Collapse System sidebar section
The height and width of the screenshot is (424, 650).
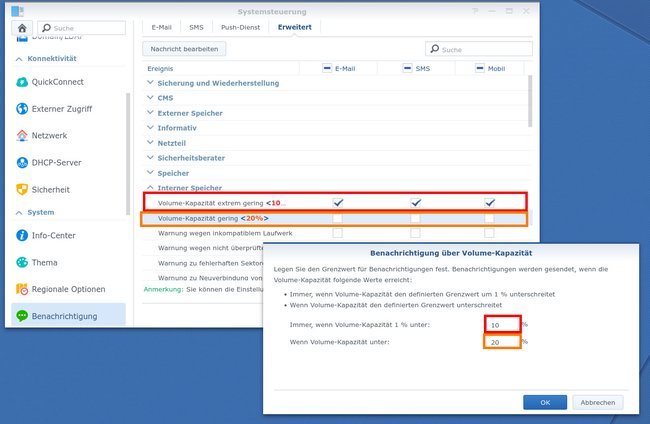click(19, 213)
